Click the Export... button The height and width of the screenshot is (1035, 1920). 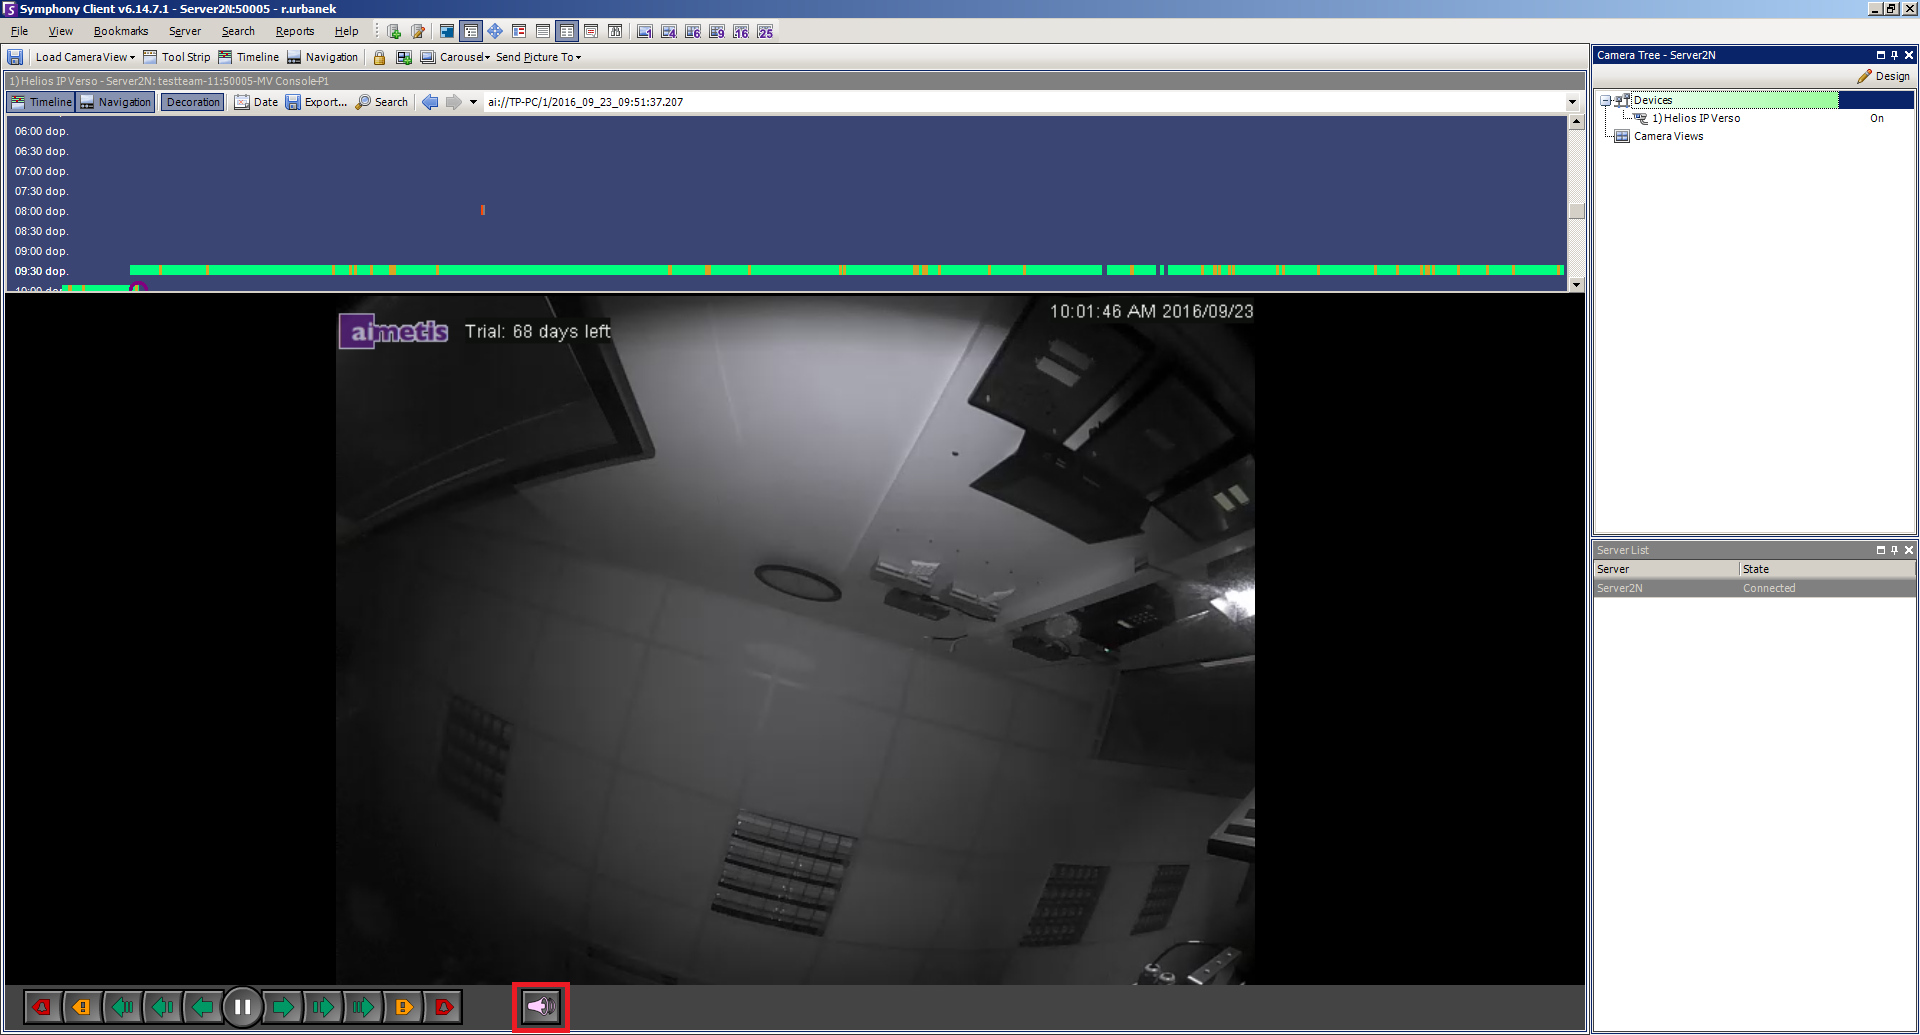(x=317, y=102)
